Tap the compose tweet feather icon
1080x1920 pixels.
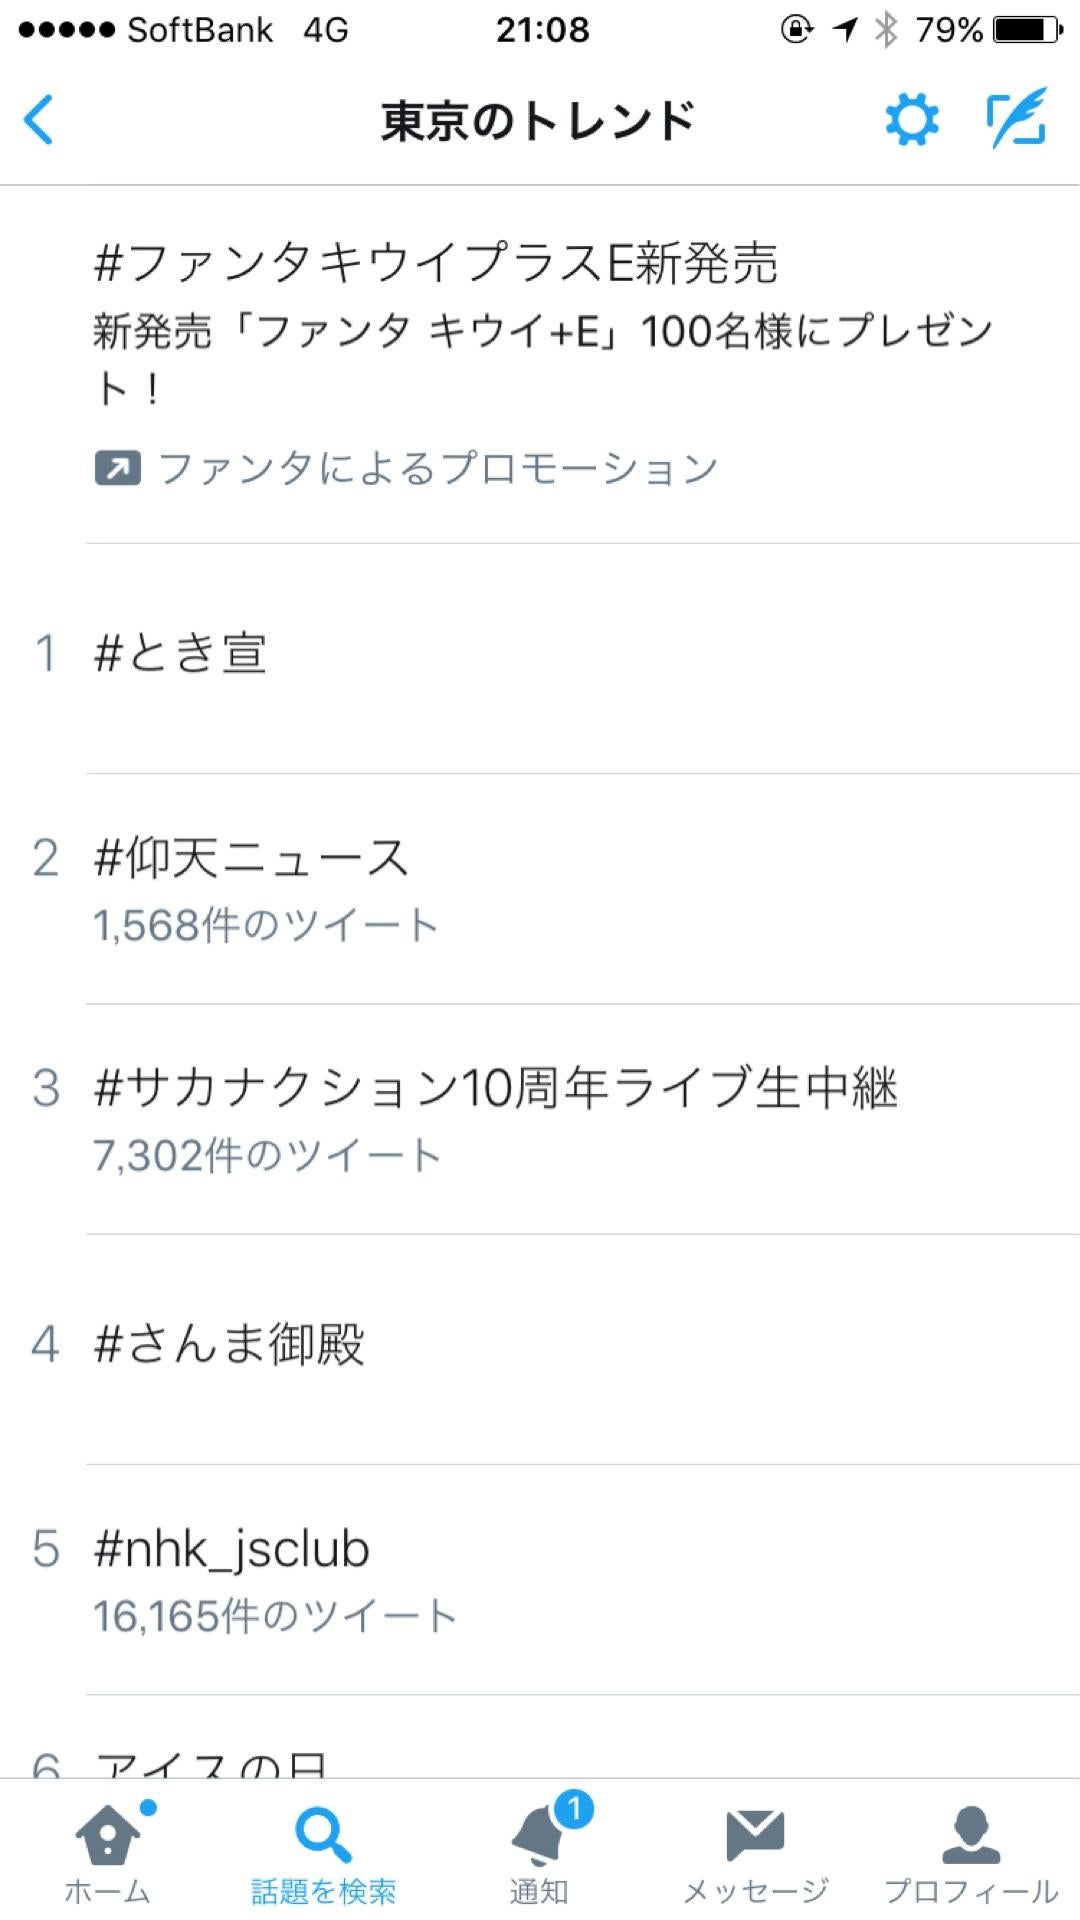(1017, 118)
